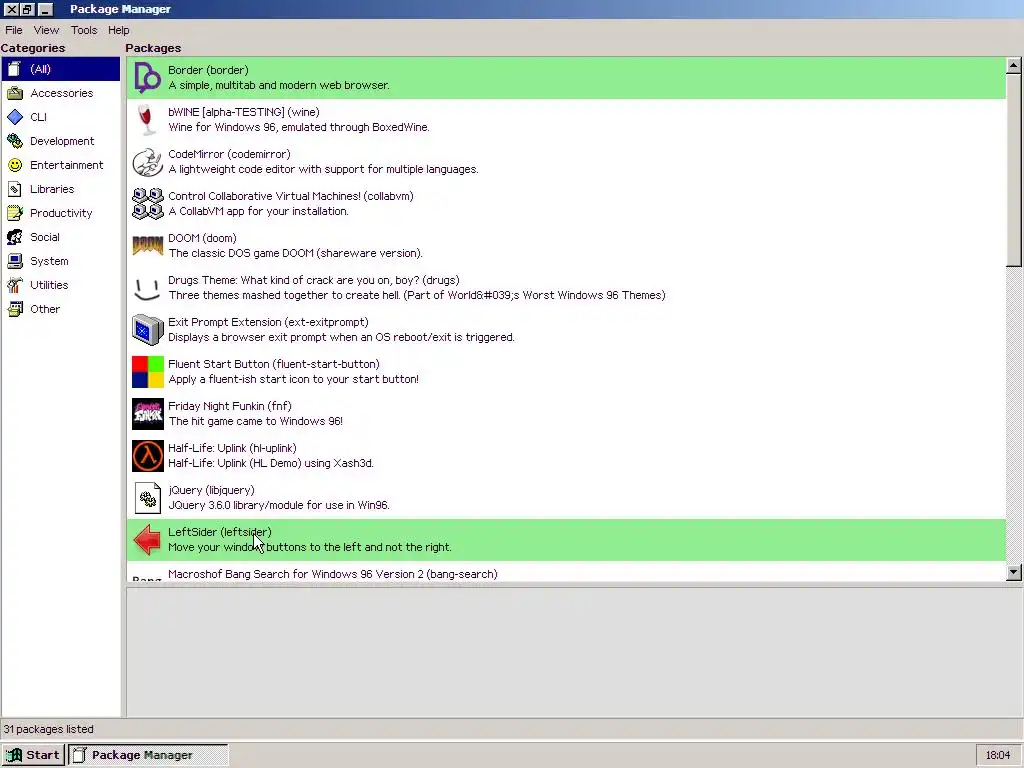
Task: Click the Package Manager taskbar button
Action: coord(148,755)
